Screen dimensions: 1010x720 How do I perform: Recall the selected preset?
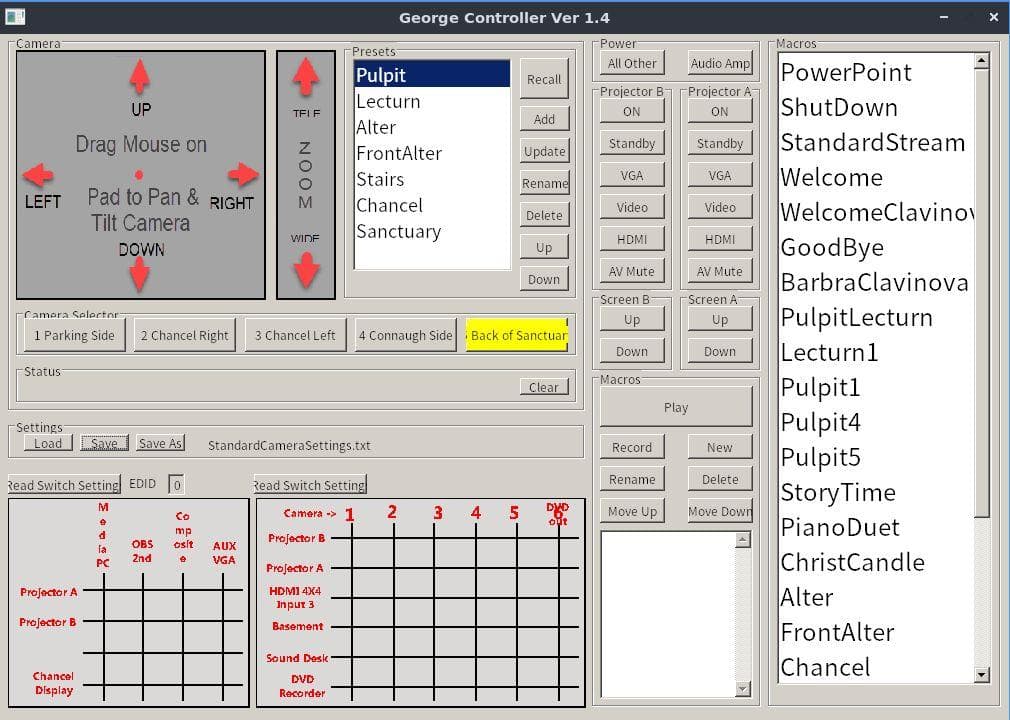pyautogui.click(x=544, y=79)
